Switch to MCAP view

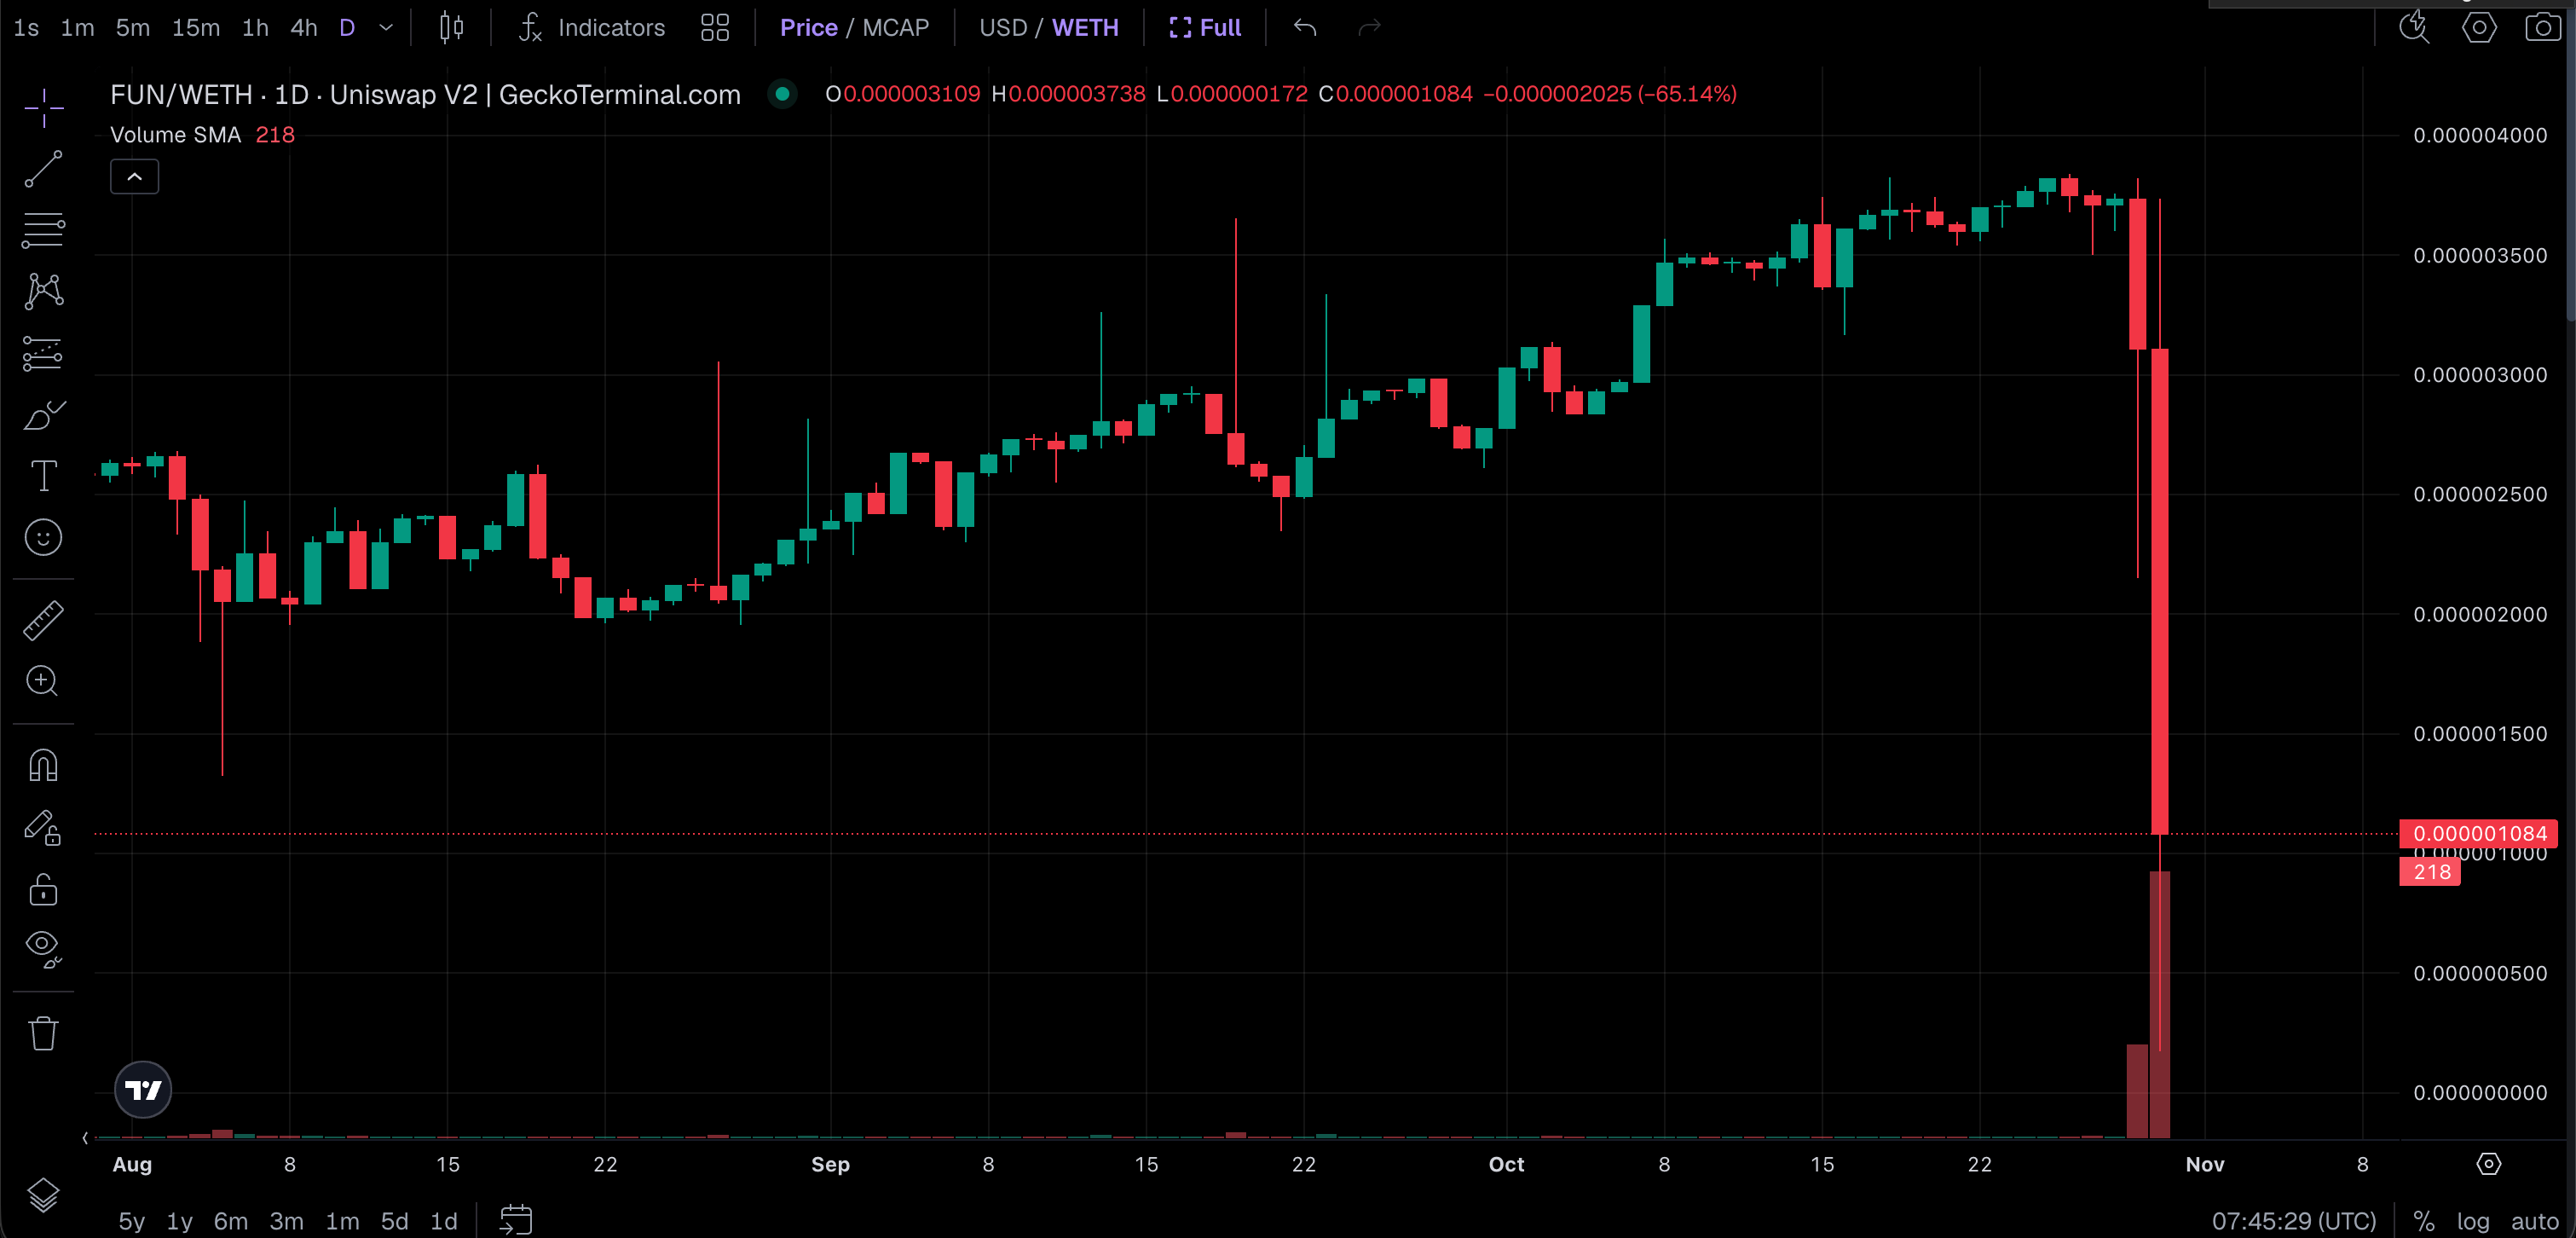(895, 27)
